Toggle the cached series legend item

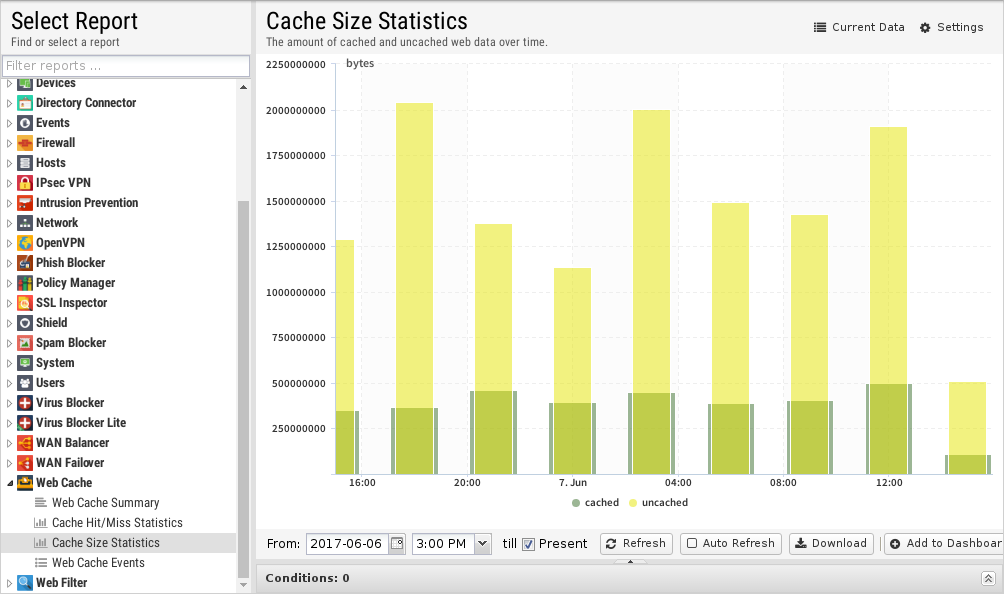point(596,503)
